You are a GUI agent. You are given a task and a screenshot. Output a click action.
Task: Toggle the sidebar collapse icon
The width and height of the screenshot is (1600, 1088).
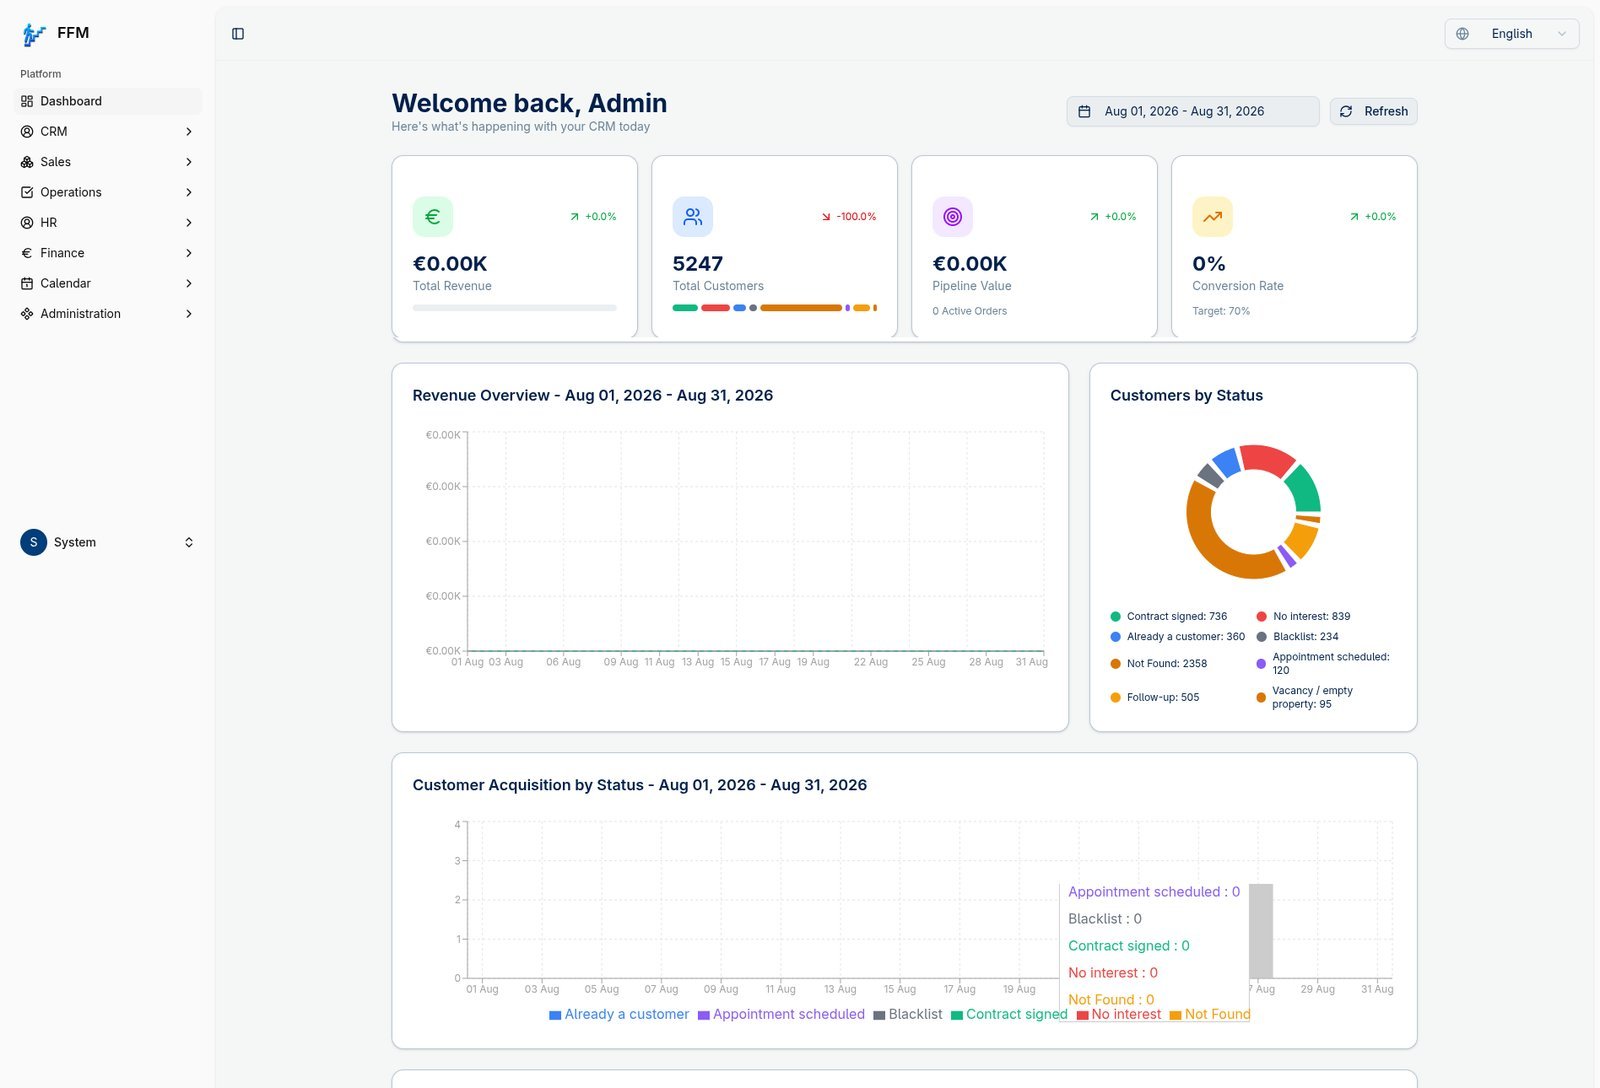[x=238, y=34]
